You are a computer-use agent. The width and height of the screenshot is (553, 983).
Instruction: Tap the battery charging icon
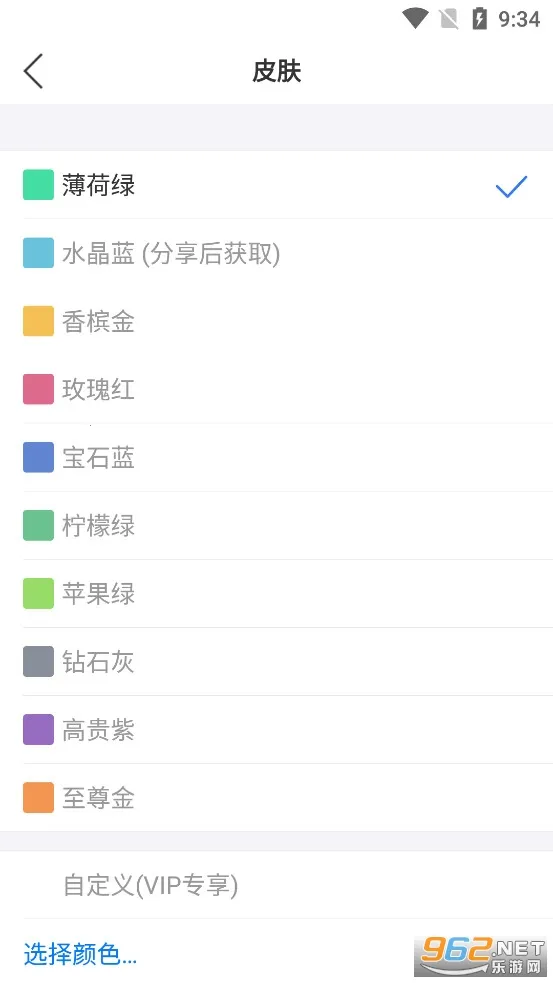(480, 18)
